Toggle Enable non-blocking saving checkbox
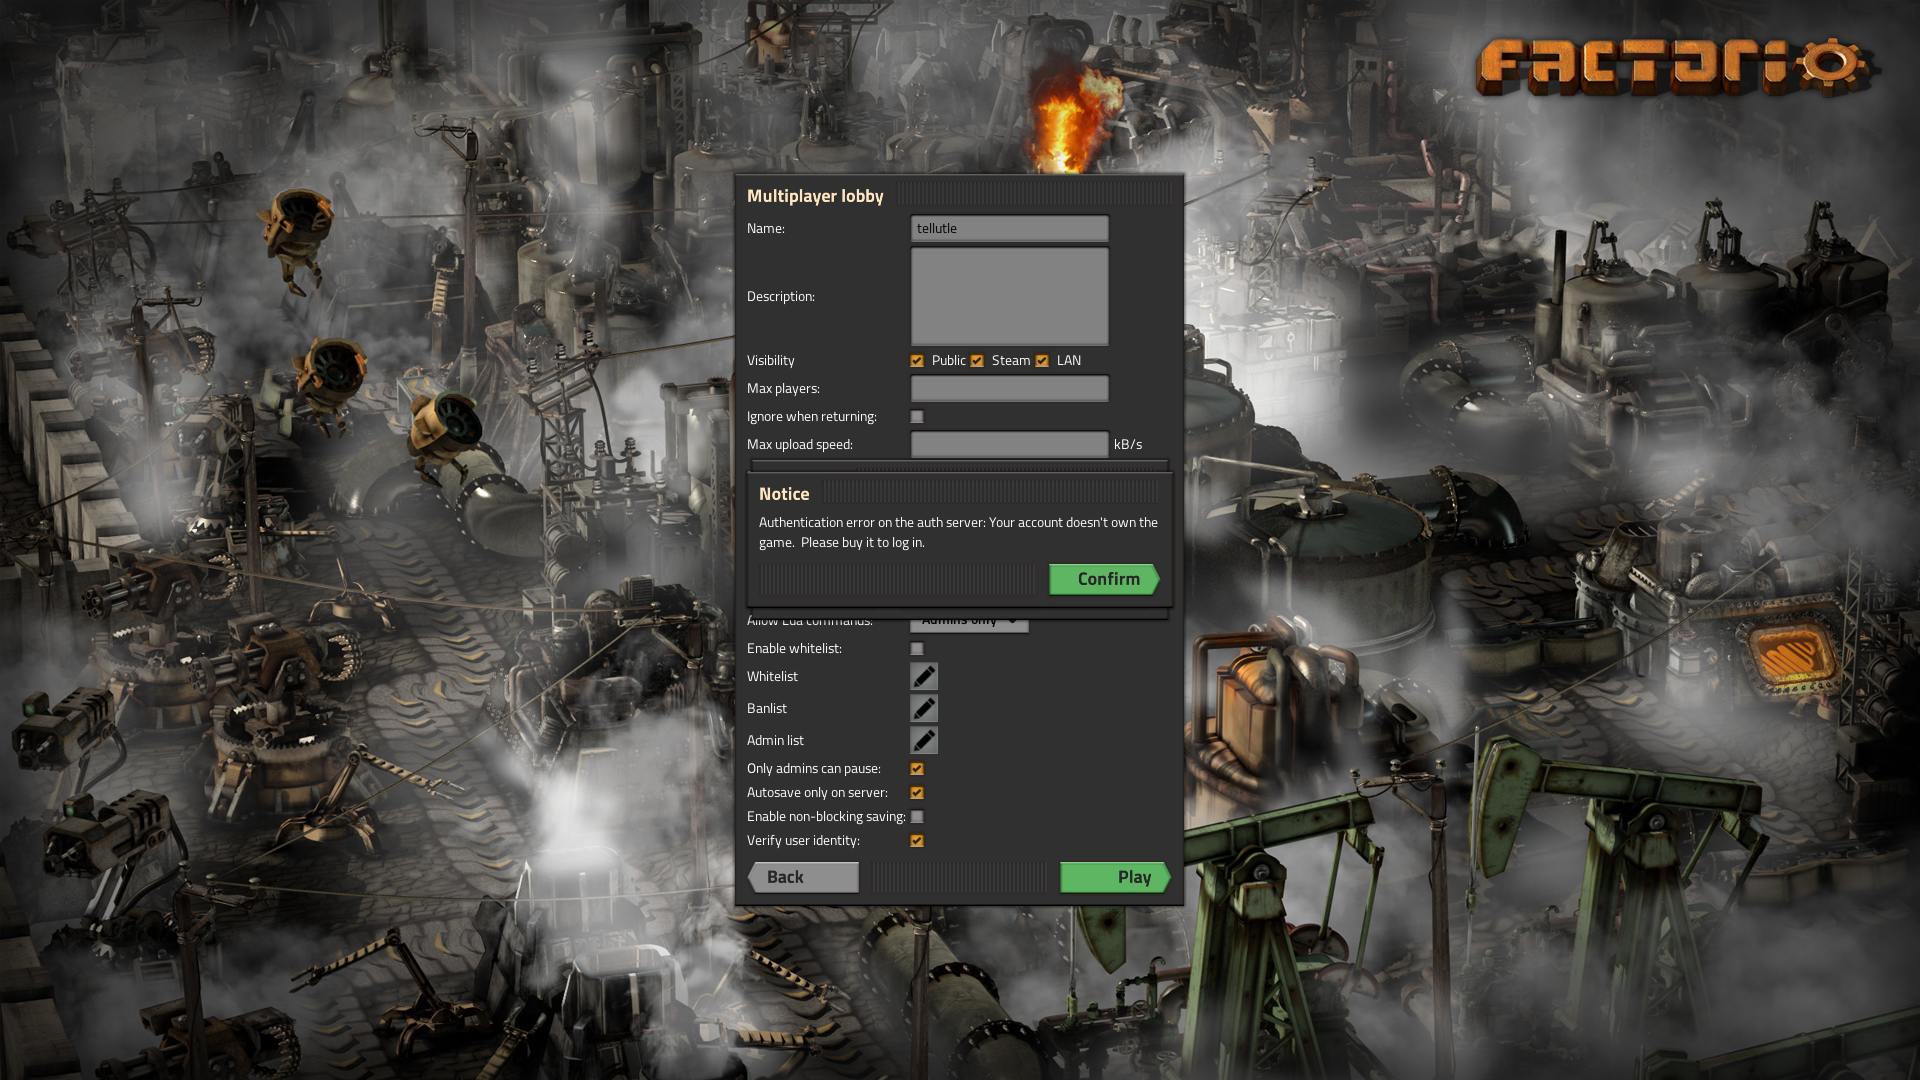 [x=918, y=816]
